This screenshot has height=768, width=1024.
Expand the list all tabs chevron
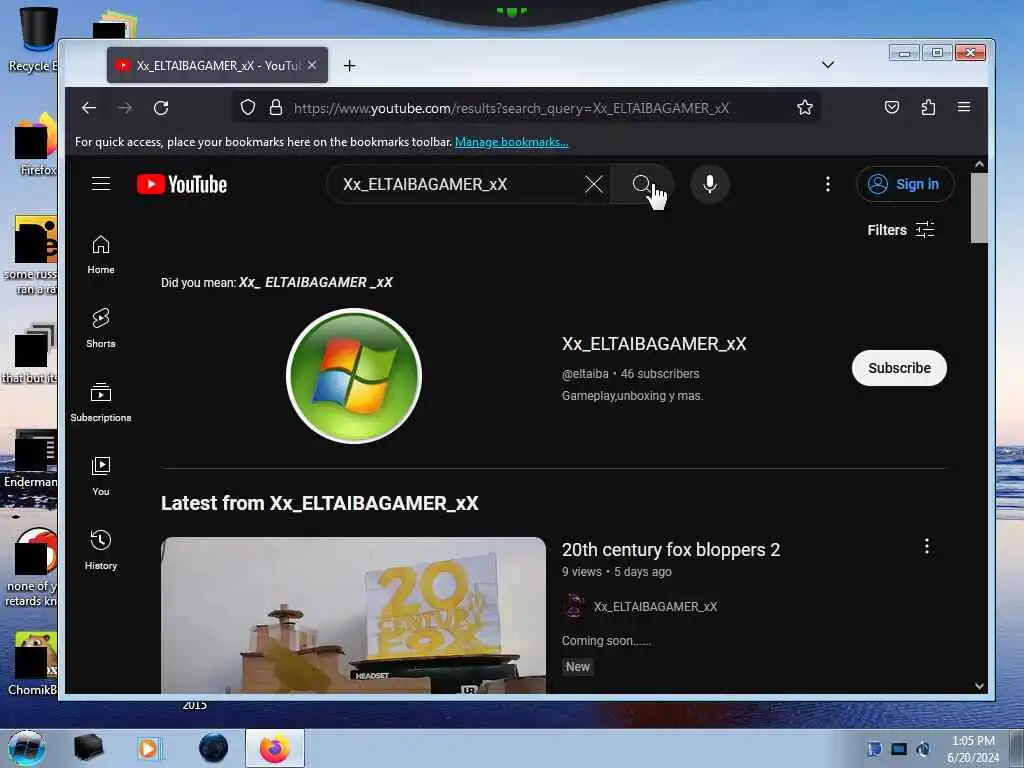[827, 65]
